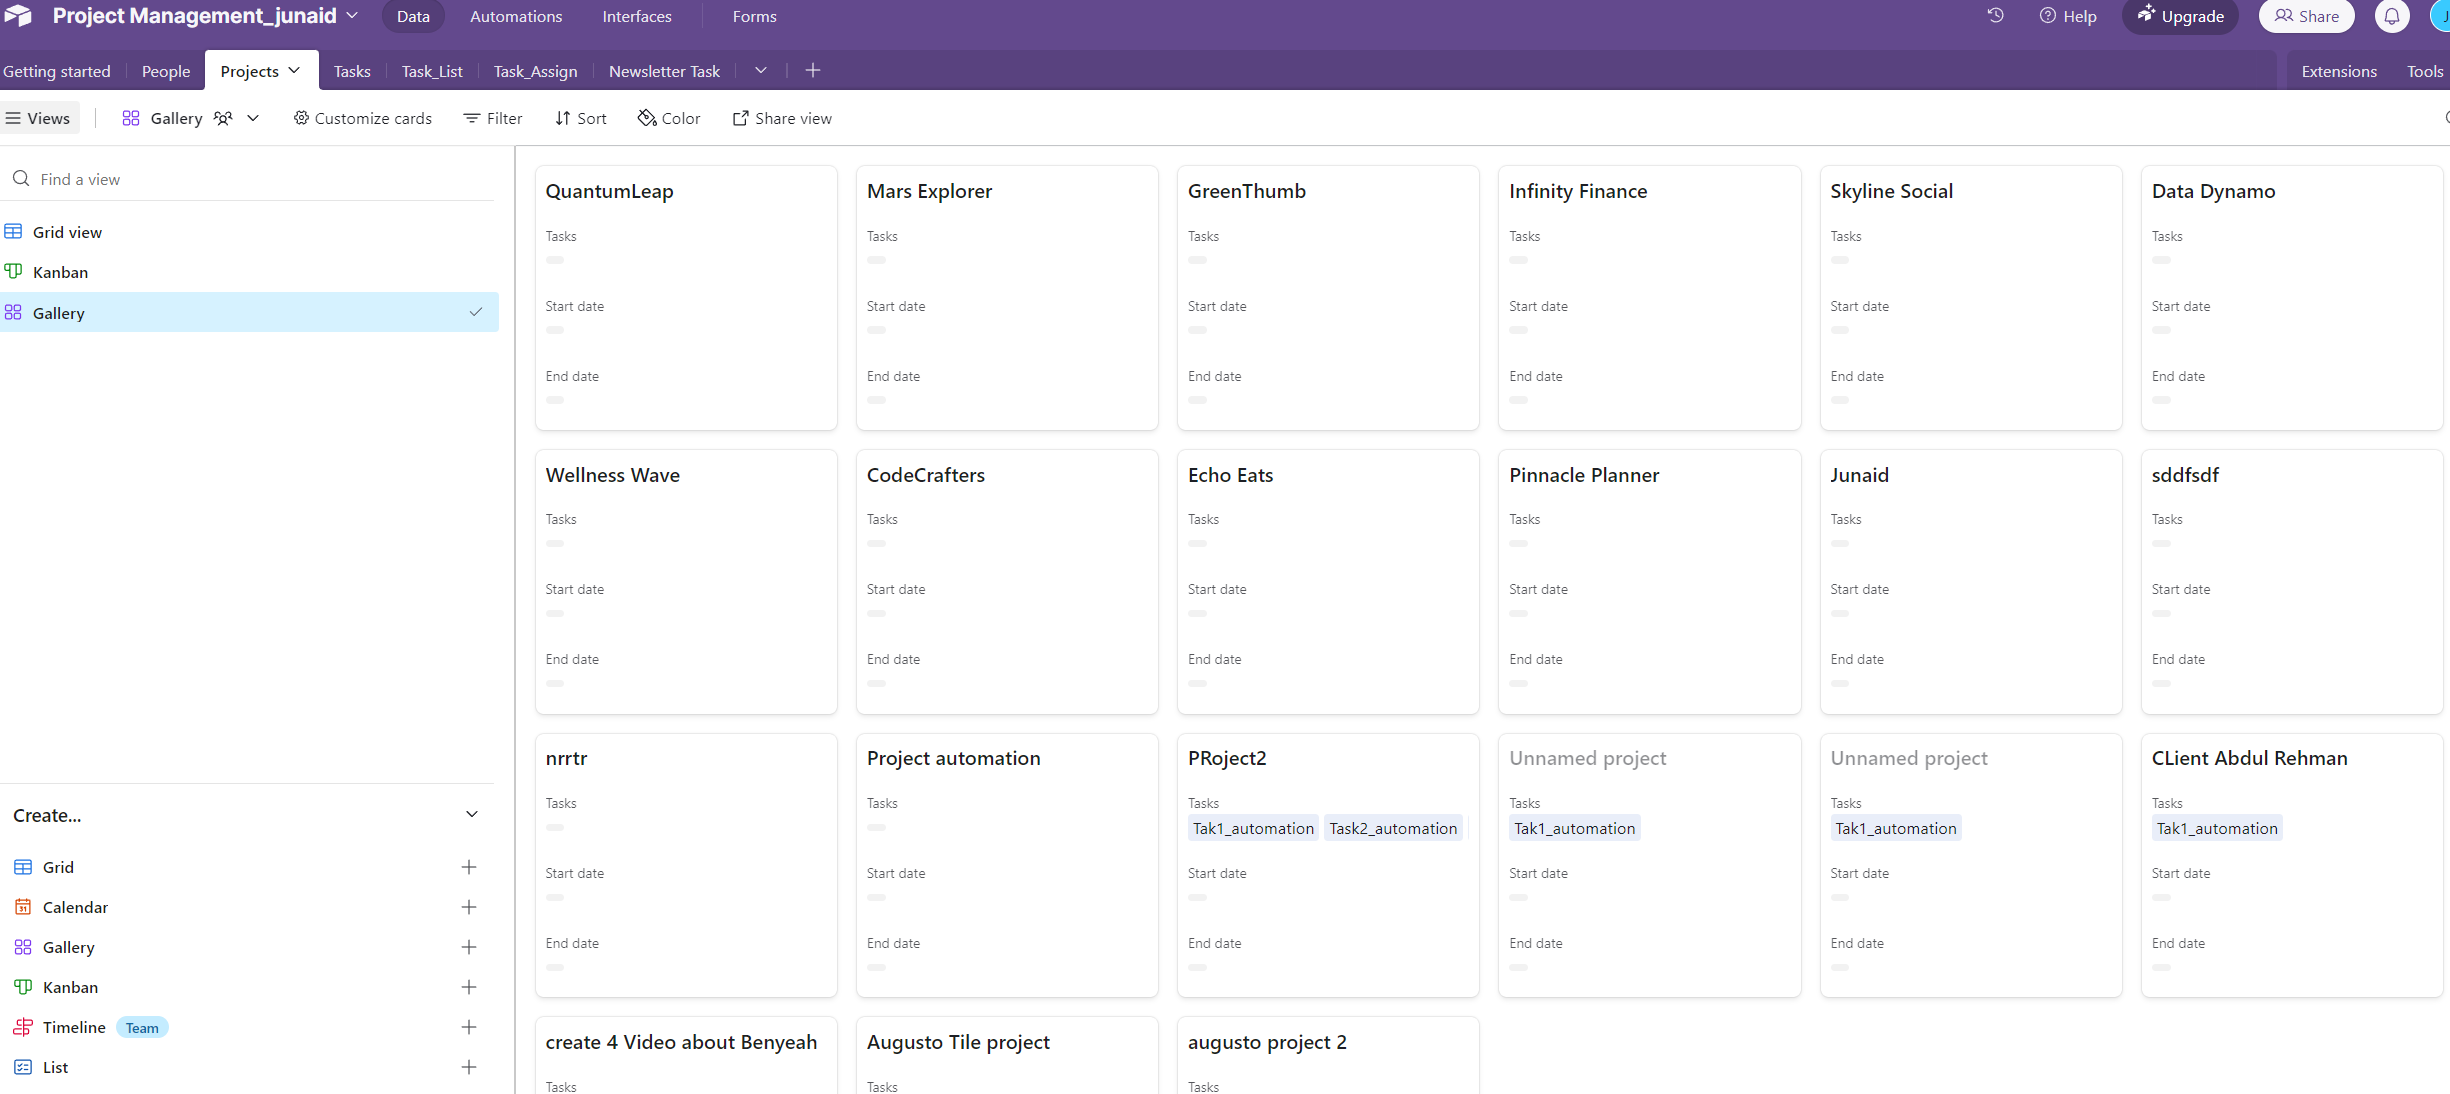This screenshot has width=2450, height=1094.
Task: Open the Sort options
Action: point(581,118)
